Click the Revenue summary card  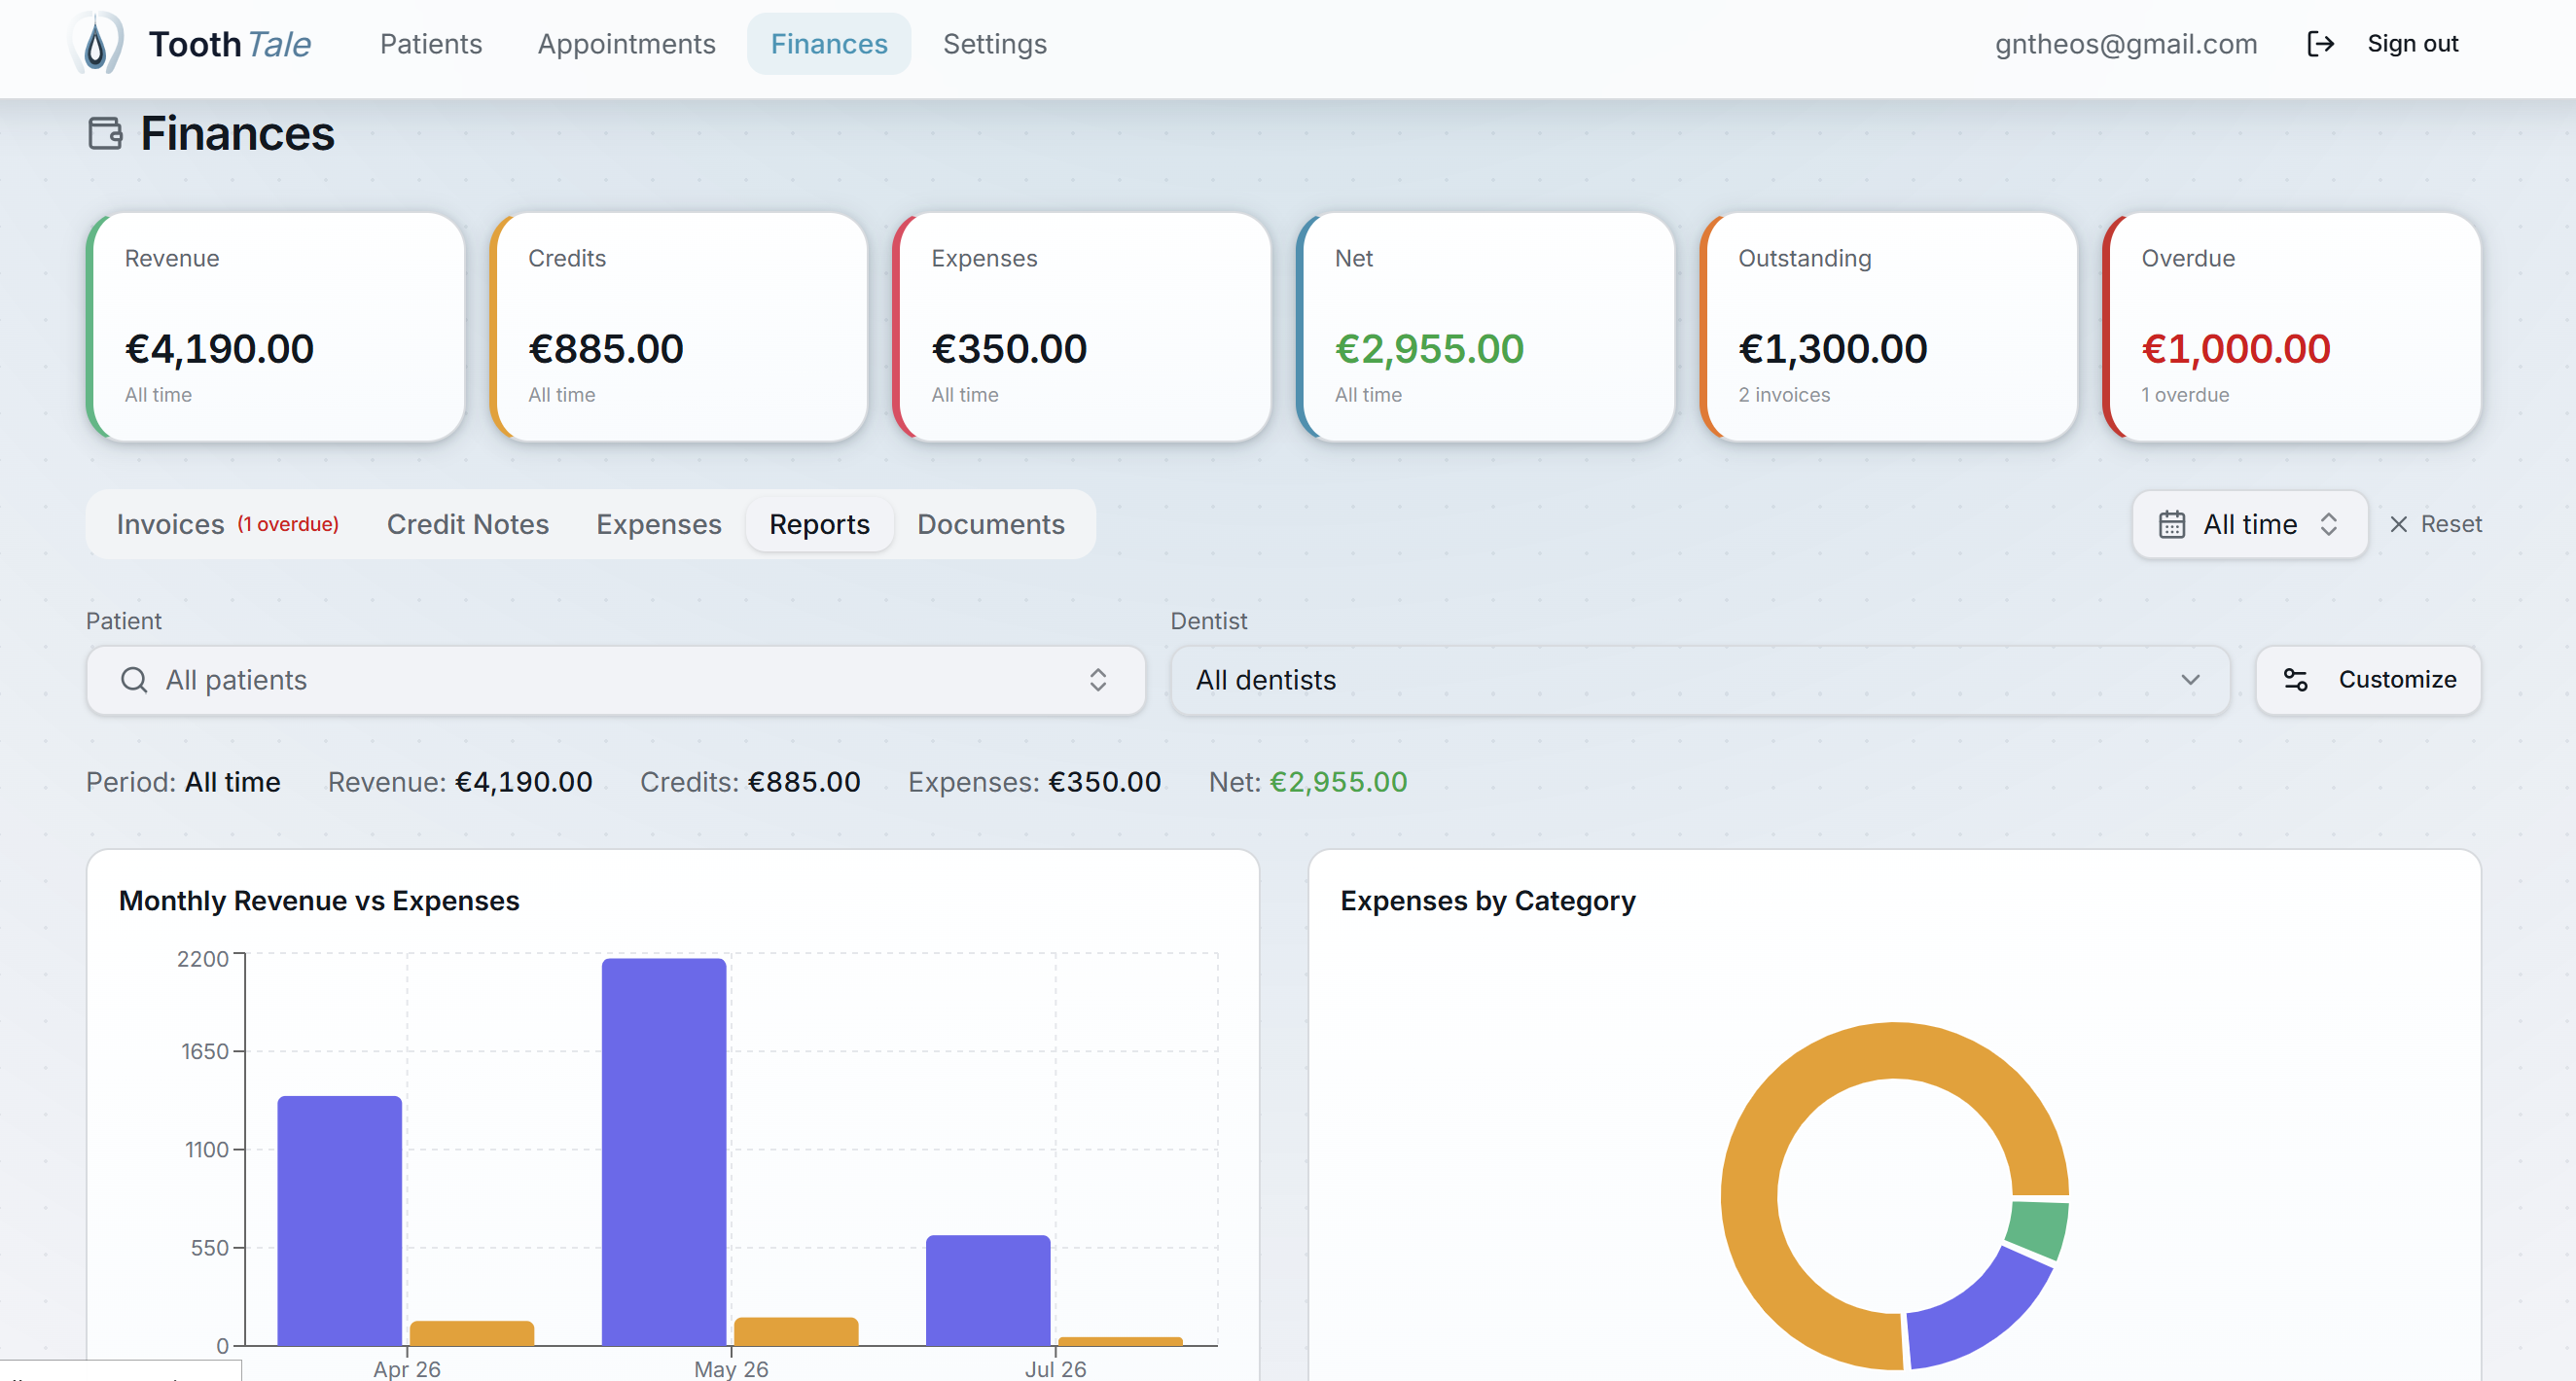click(276, 327)
